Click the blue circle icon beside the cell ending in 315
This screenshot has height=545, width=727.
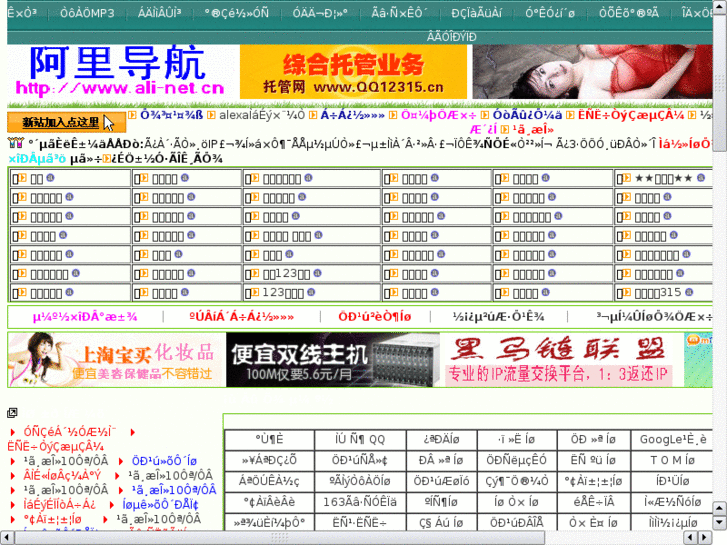689,292
